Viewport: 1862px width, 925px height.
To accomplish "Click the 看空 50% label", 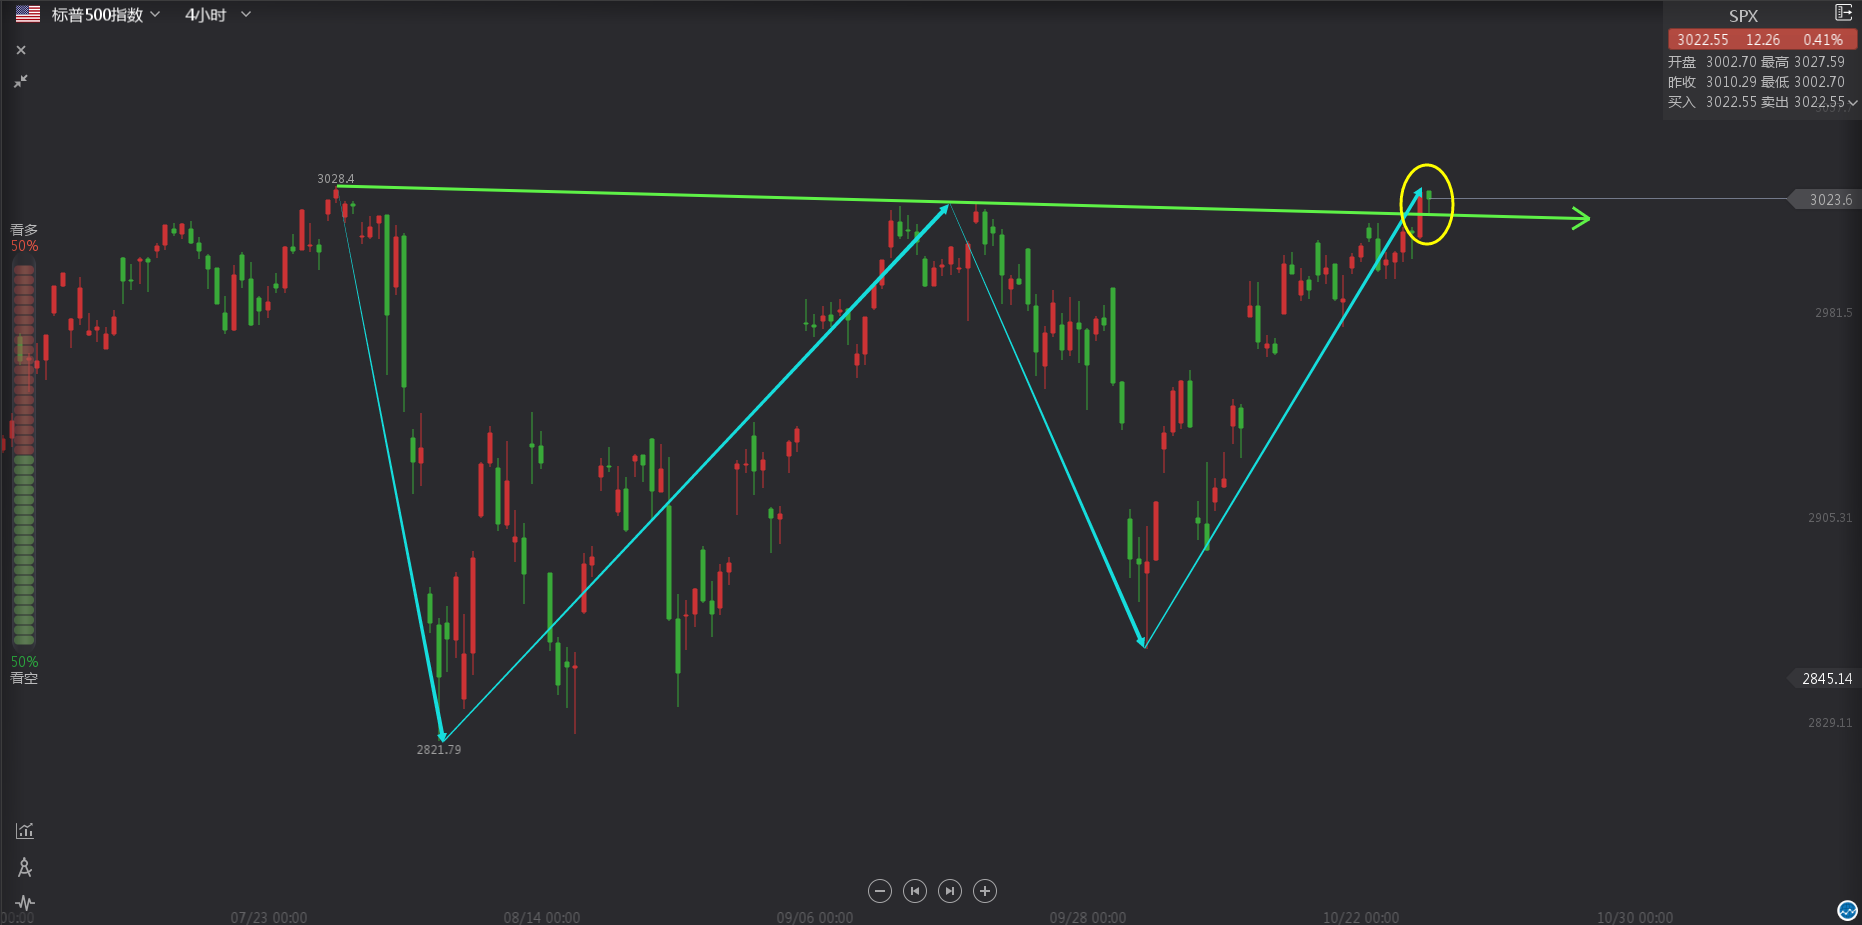I will coord(24,670).
